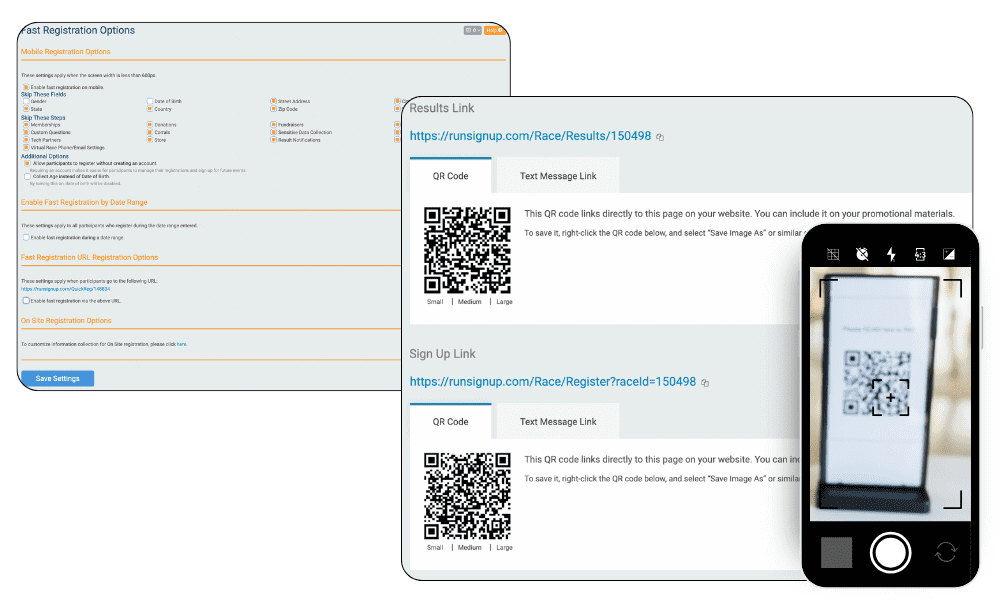Uncheck the Custom Questions checkbox
The width and height of the screenshot is (1000, 600).
pyautogui.click(x=26, y=132)
